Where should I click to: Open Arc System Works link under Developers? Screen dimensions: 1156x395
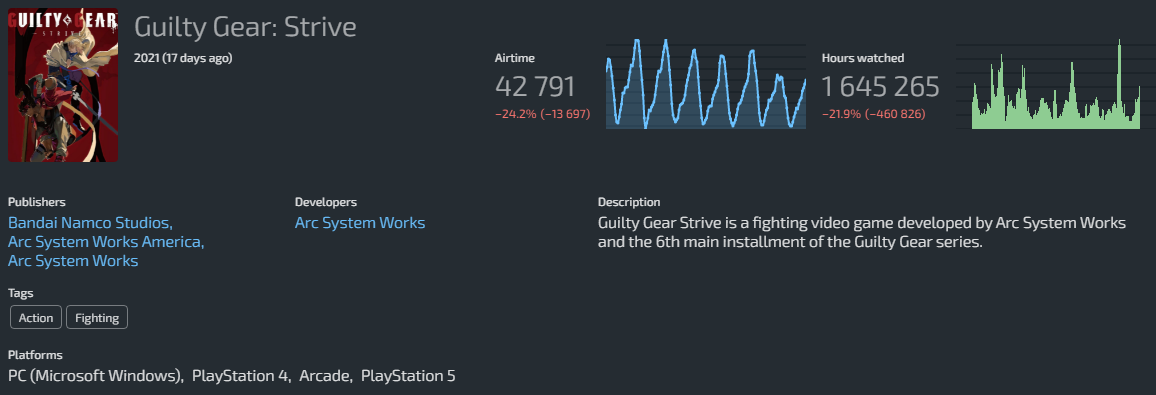[360, 223]
